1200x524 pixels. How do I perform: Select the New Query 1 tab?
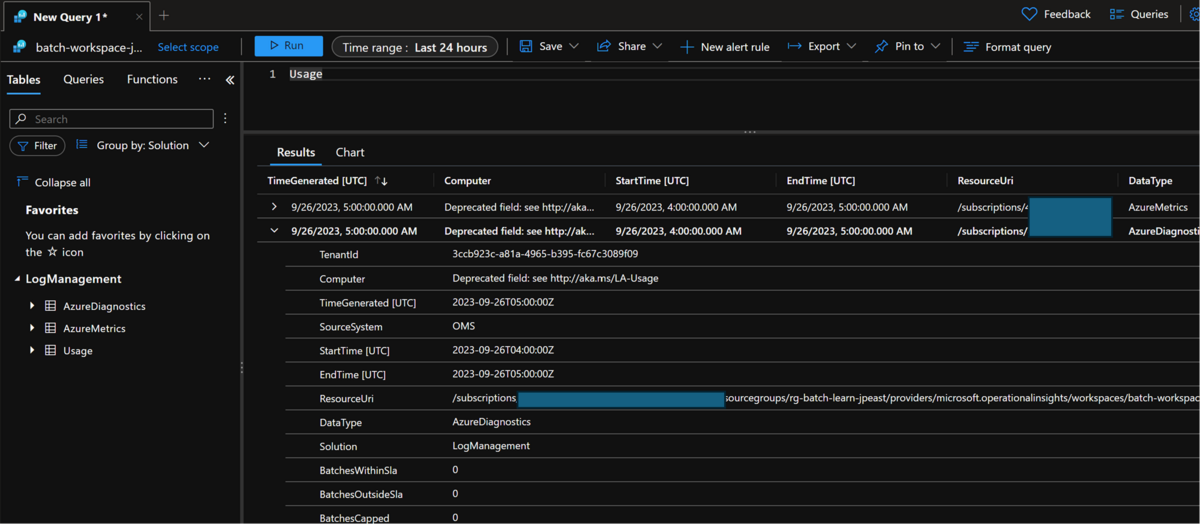click(75, 16)
